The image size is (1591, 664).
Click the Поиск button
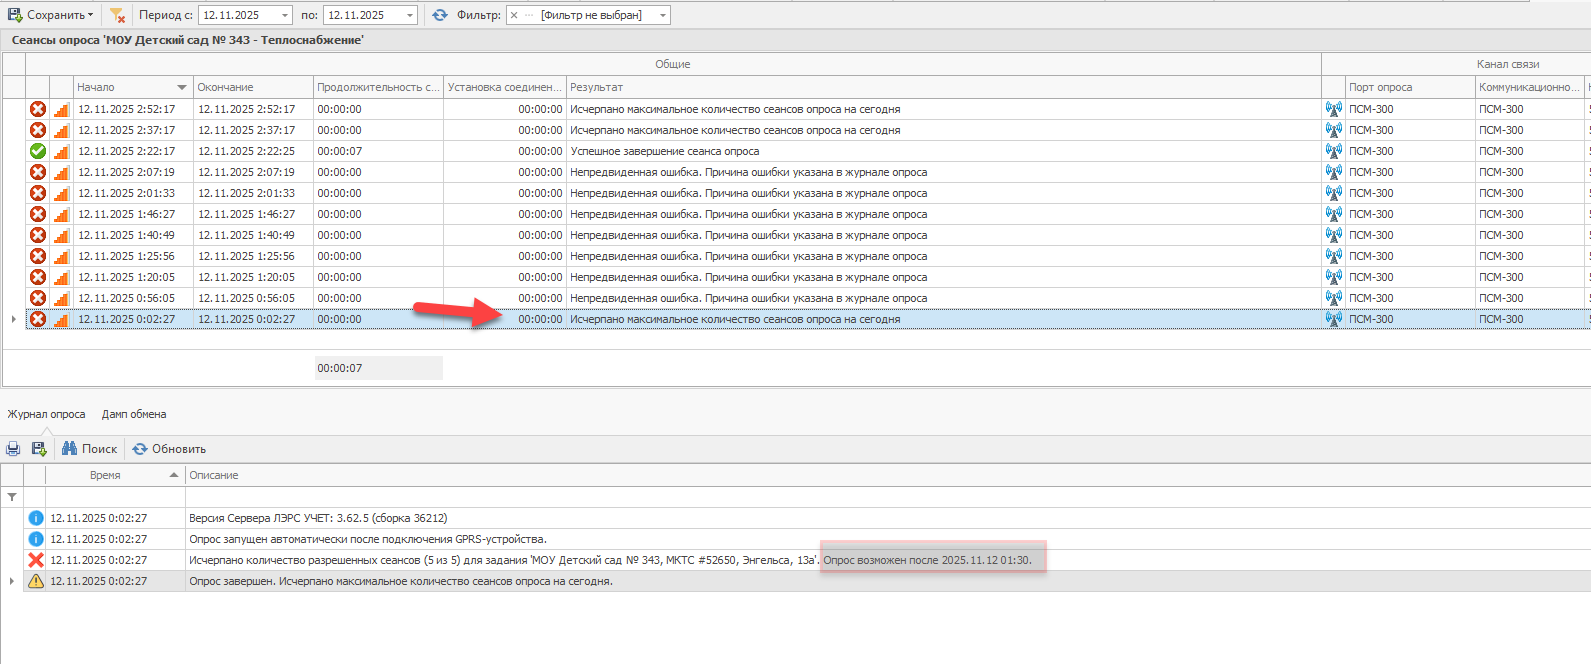(90, 449)
